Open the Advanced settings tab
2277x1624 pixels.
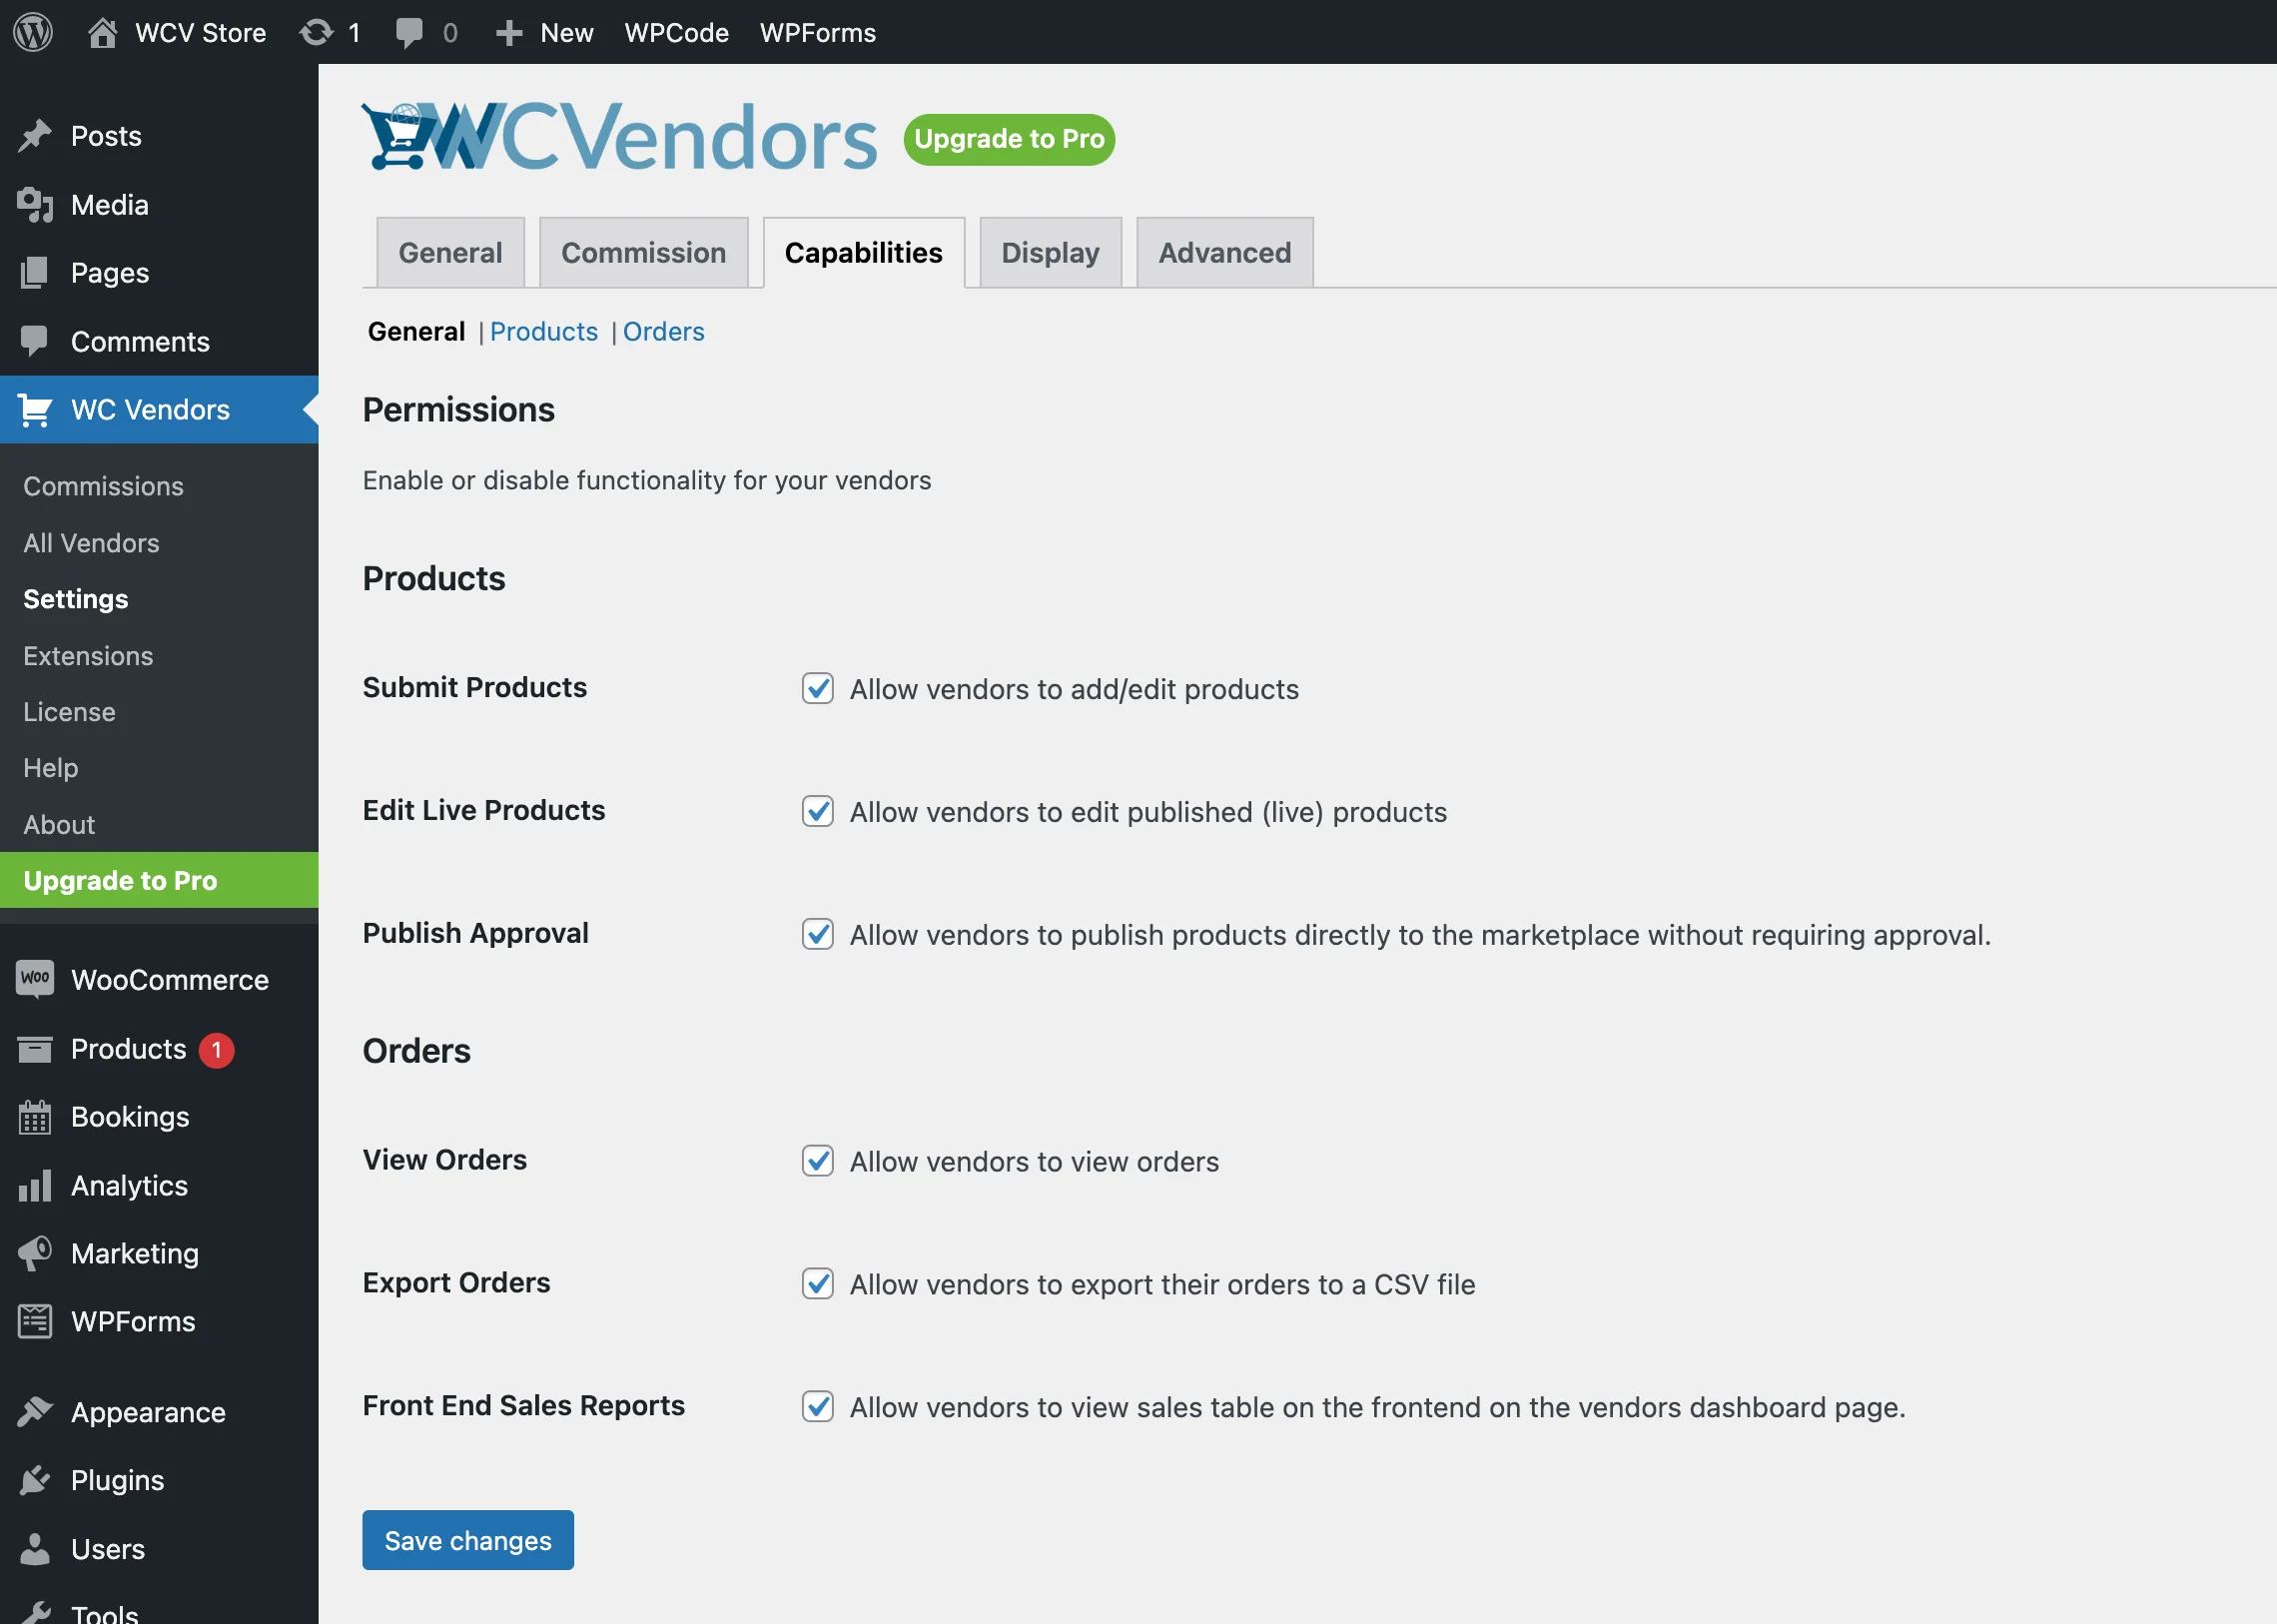pyautogui.click(x=1225, y=253)
